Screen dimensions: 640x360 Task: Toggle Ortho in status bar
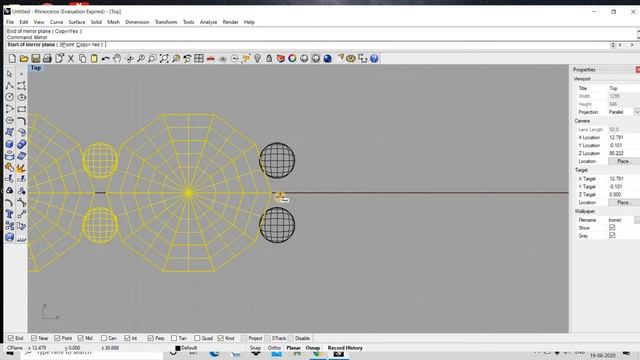(x=274, y=348)
